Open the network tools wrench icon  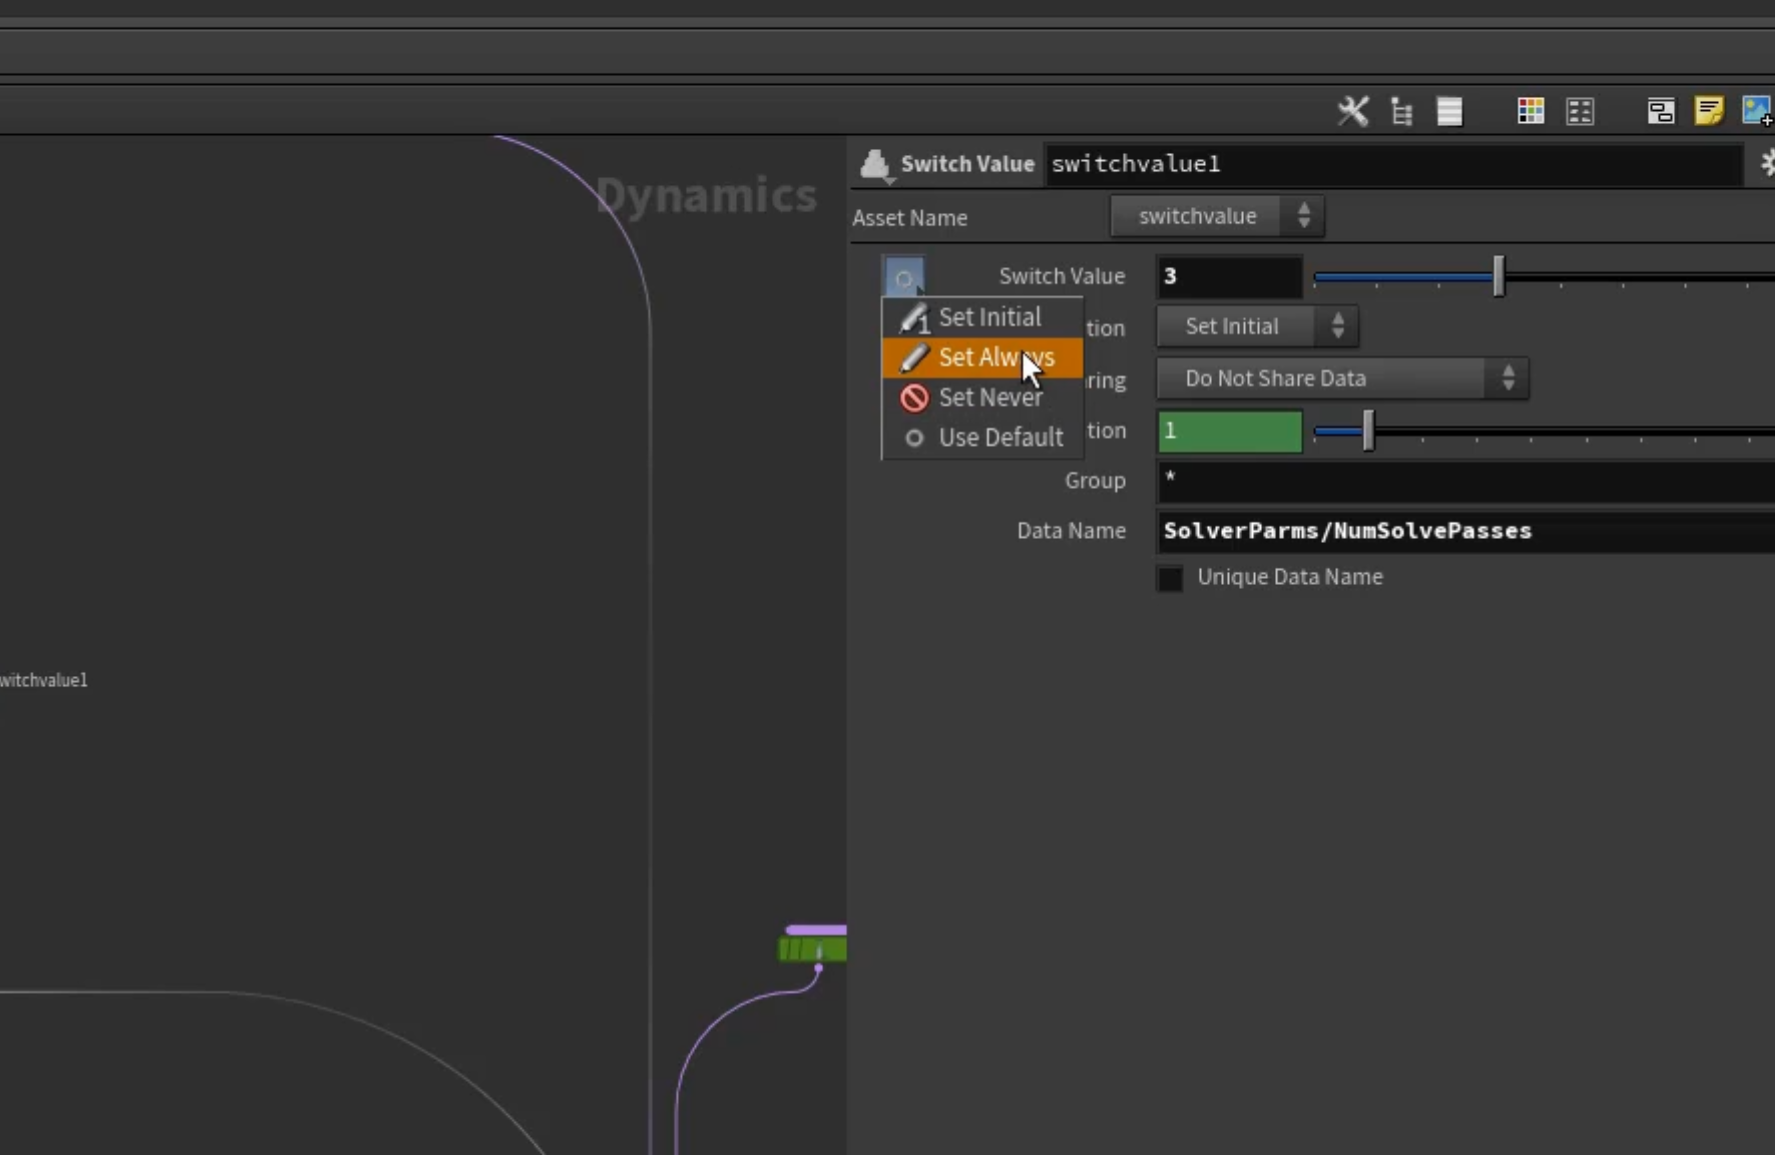[1353, 111]
